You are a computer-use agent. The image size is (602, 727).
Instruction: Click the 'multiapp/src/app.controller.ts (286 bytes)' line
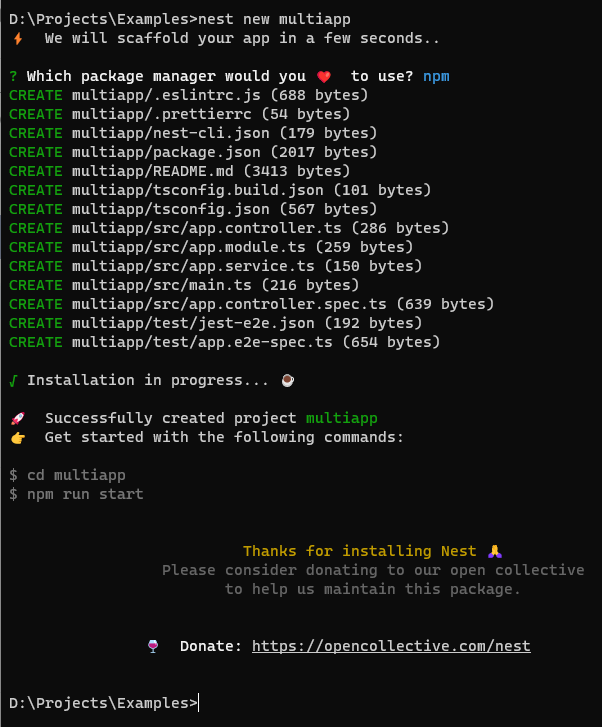[x=260, y=228]
